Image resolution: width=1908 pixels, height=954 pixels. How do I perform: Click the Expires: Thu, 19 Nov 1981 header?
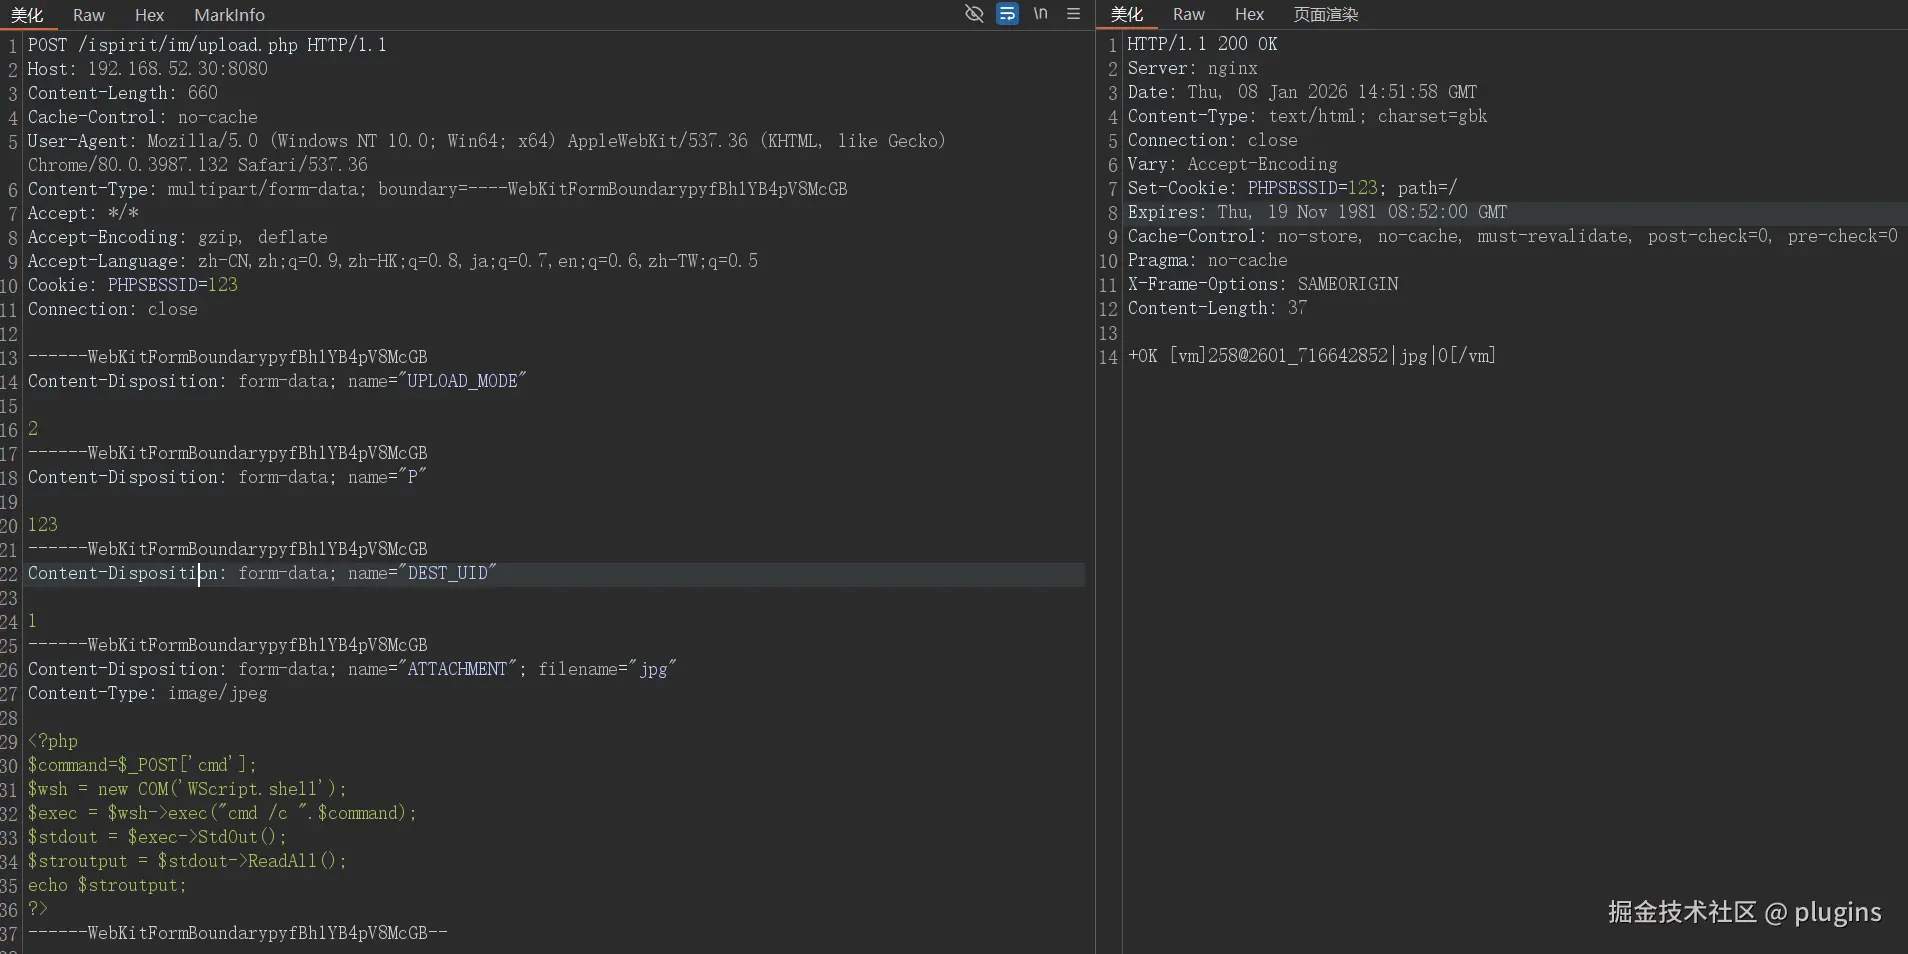click(1318, 212)
